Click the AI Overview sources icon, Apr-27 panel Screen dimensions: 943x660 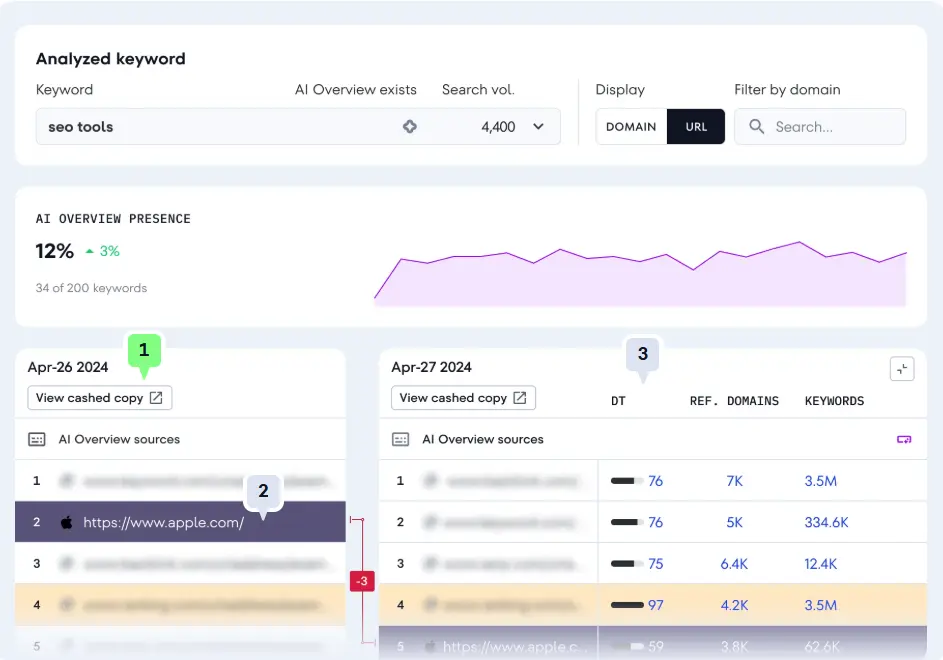pos(401,439)
